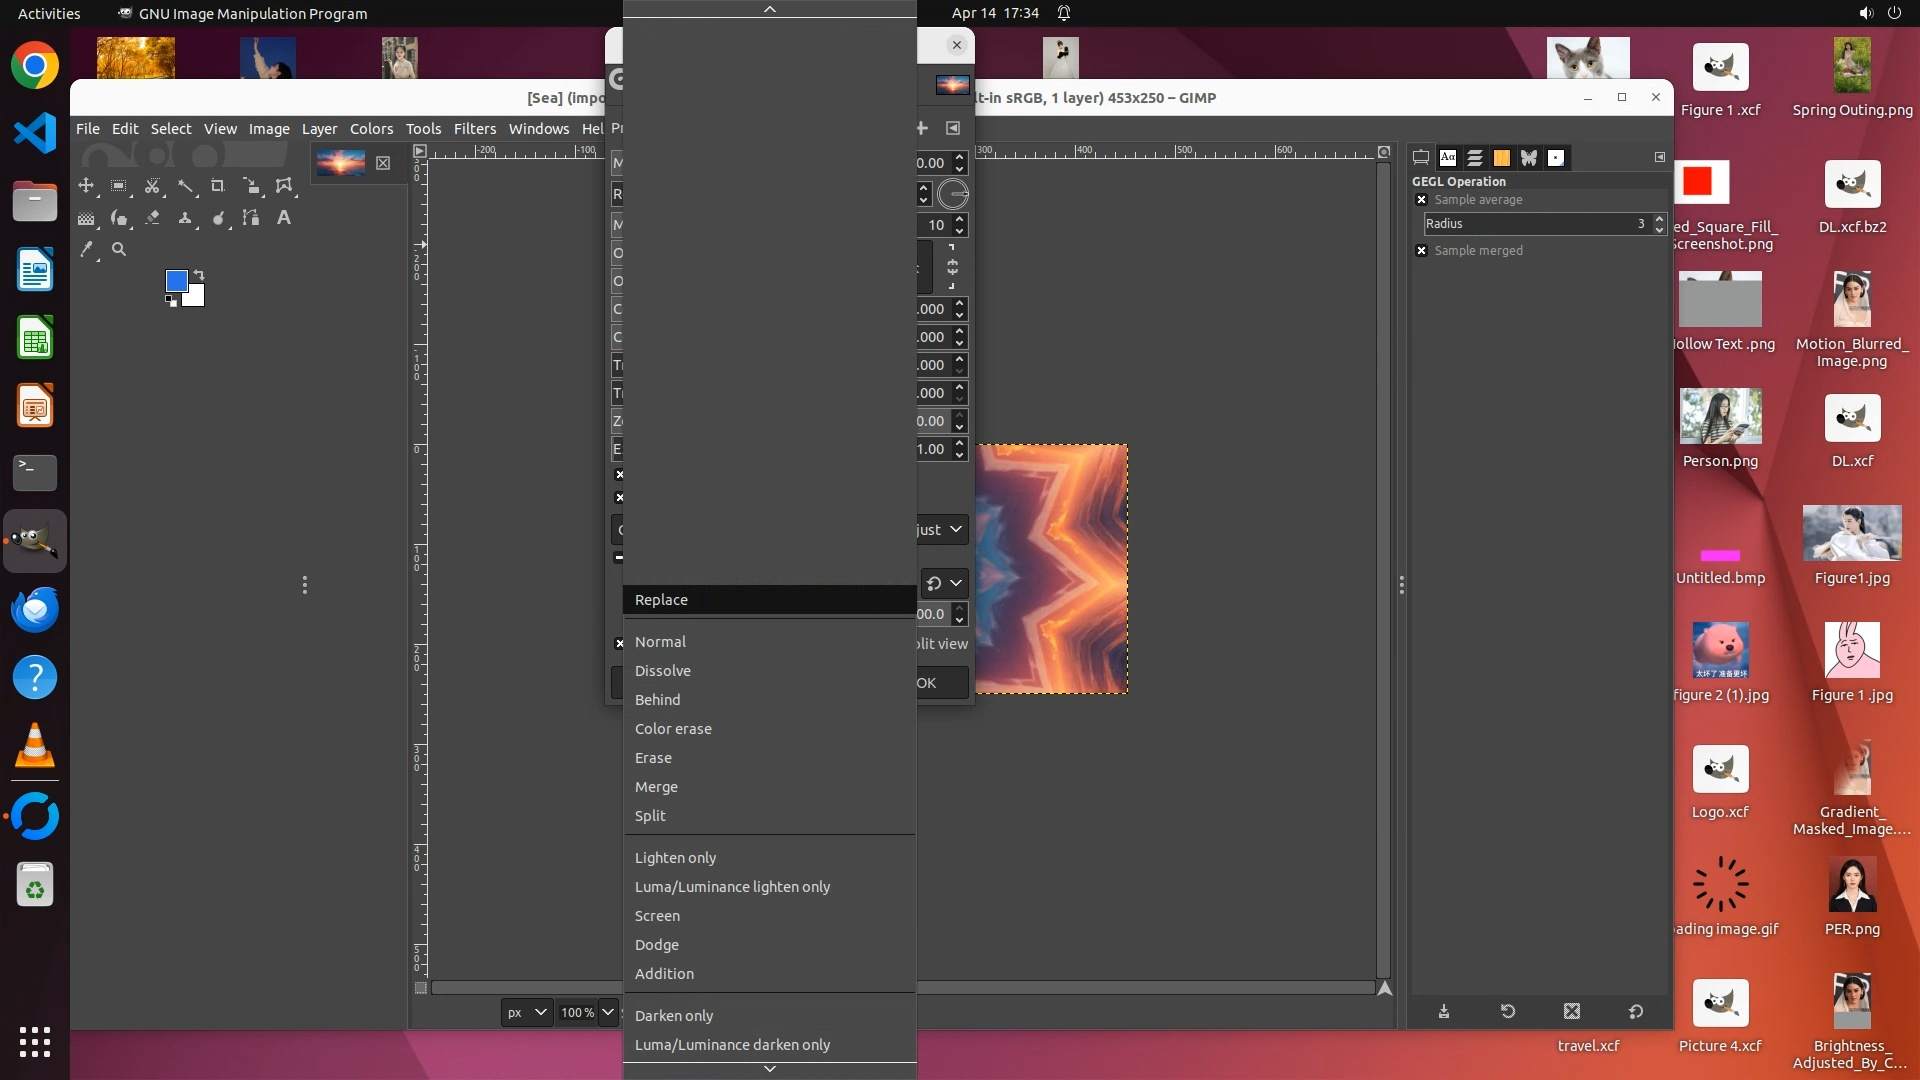Screen dimensions: 1920x1080
Task: Click the OK button in filter dialog
Action: [x=939, y=683]
